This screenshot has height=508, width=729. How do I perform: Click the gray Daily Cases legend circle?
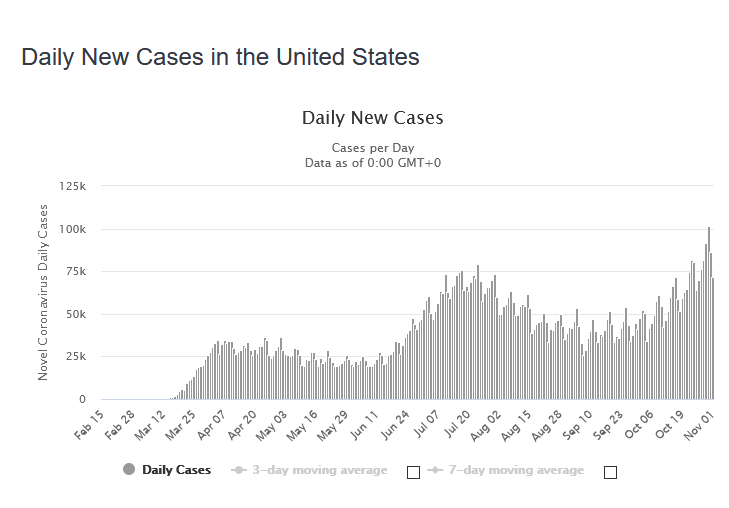[129, 470]
